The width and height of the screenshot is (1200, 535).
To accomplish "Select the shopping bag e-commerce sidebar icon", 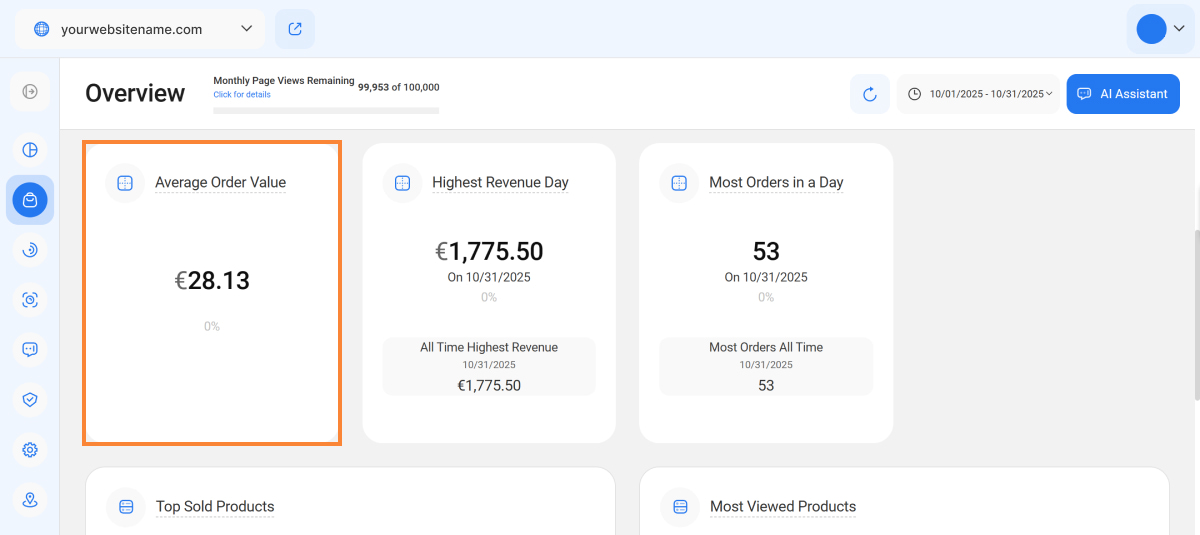I will pos(30,200).
